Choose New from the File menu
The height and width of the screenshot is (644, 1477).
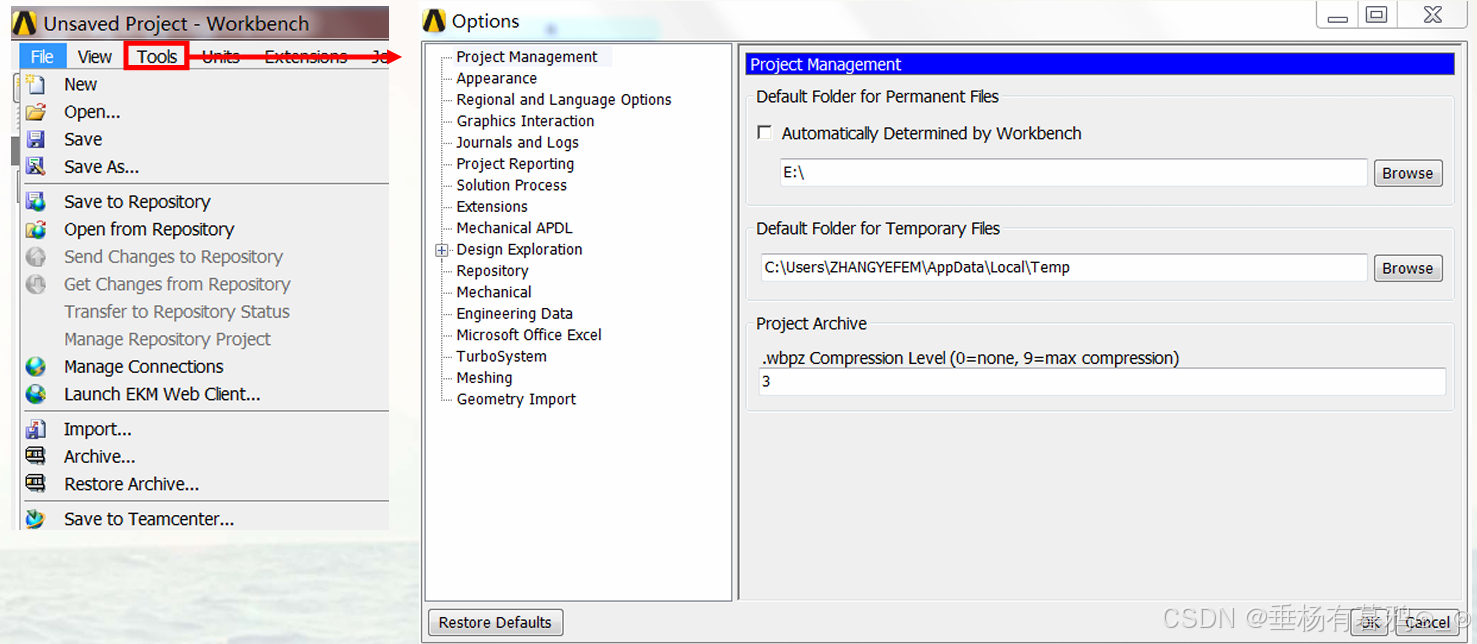click(80, 85)
